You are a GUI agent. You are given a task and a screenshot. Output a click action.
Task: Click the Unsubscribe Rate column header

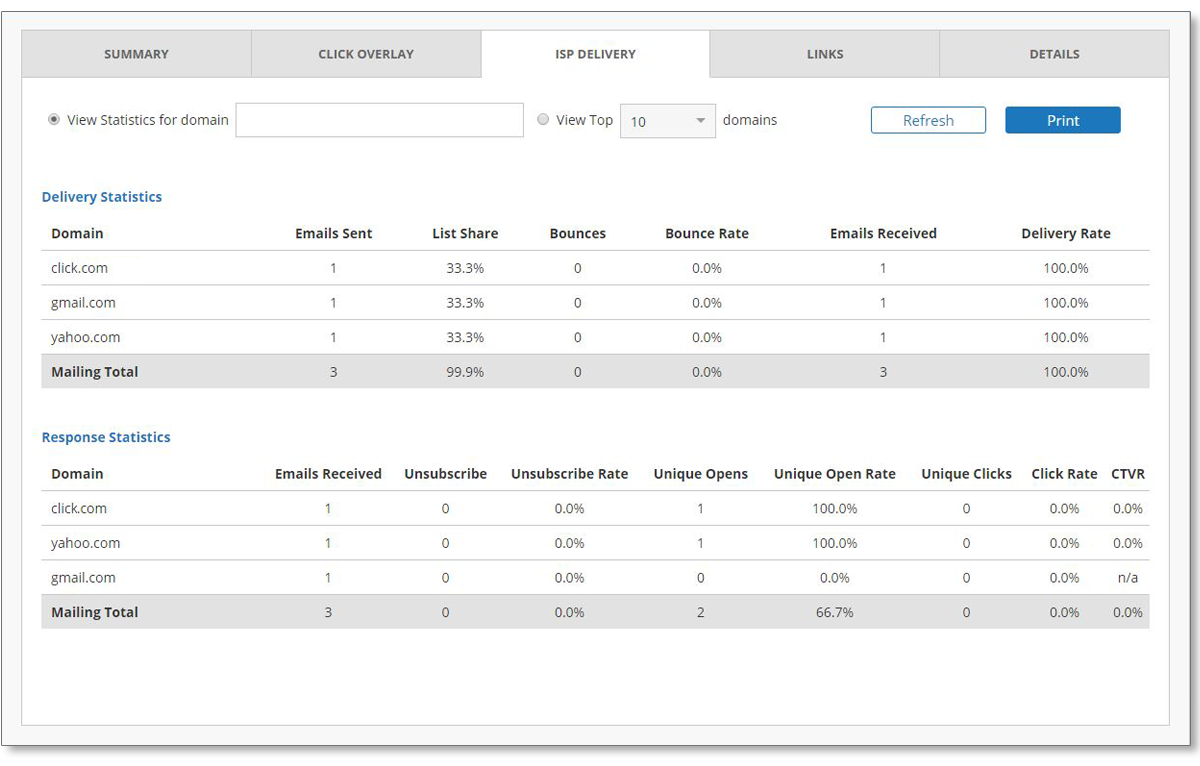tap(570, 474)
